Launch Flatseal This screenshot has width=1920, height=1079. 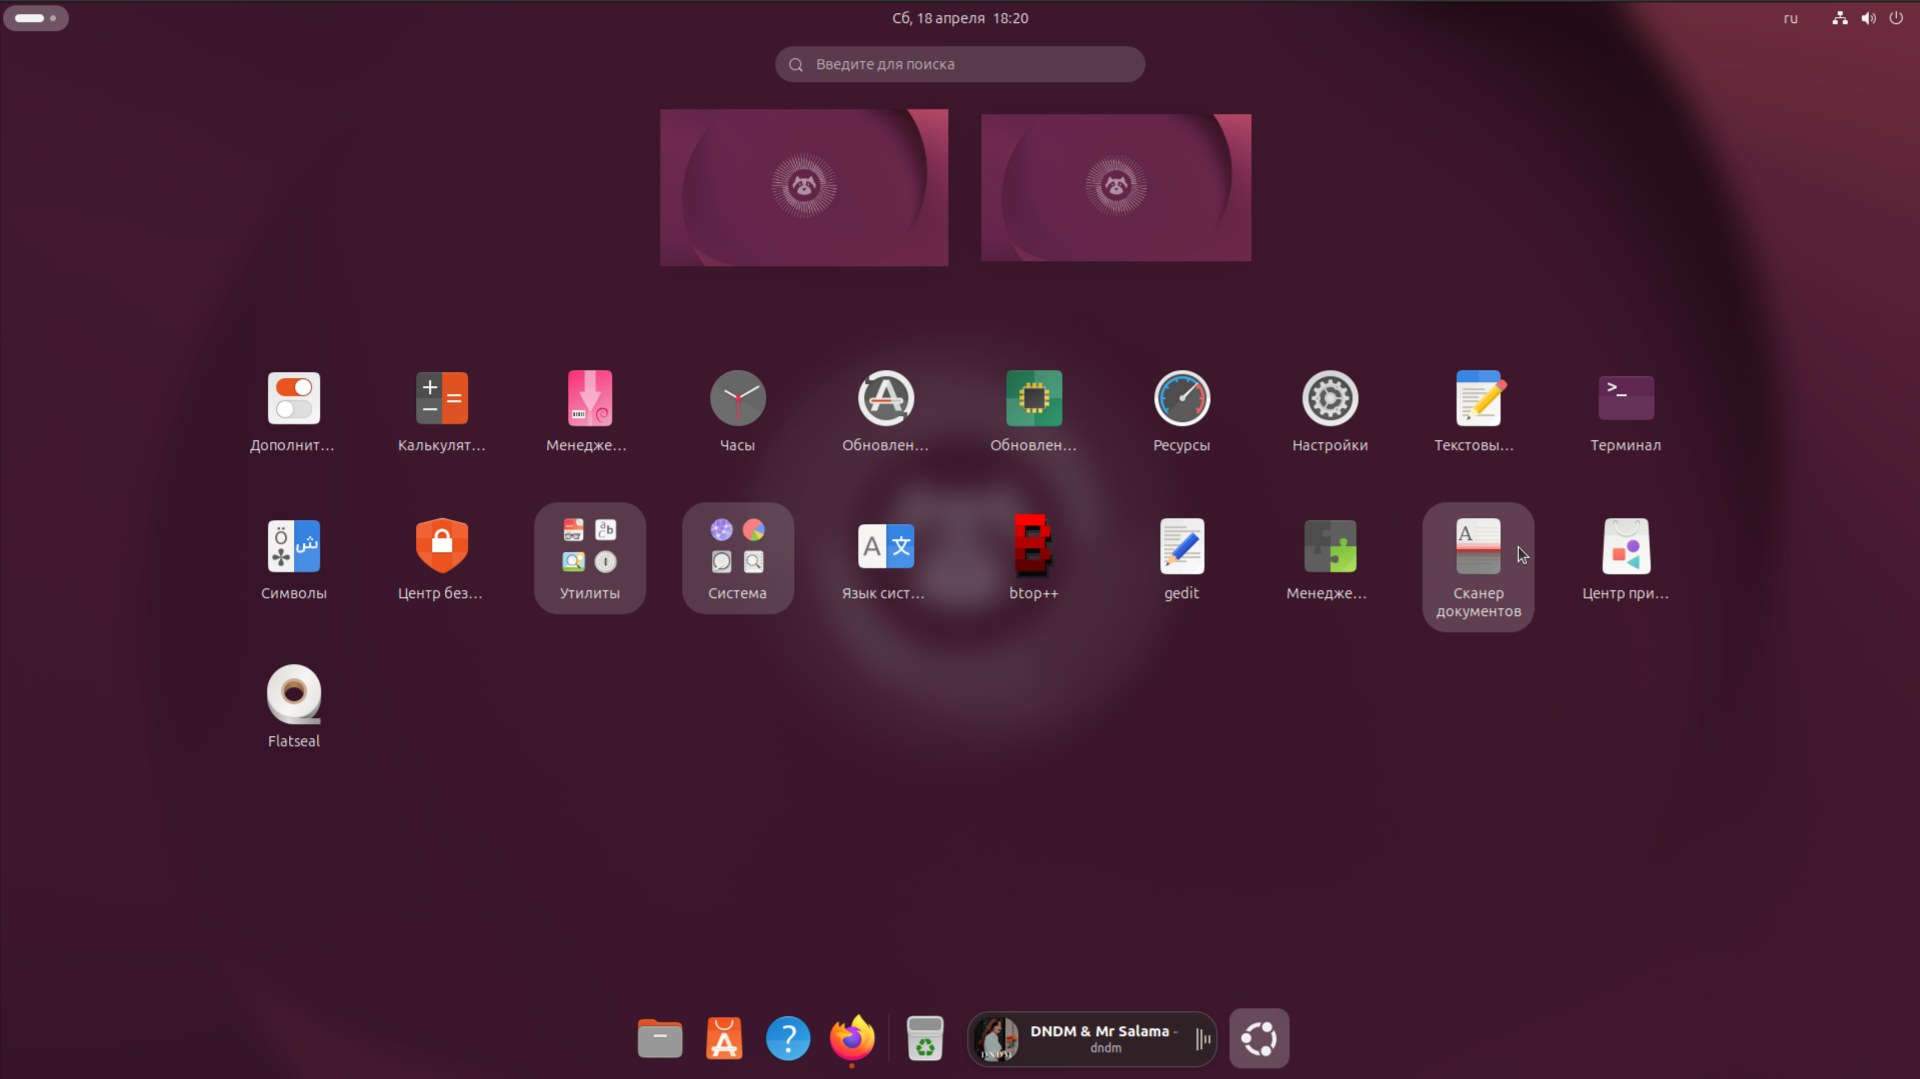(293, 694)
